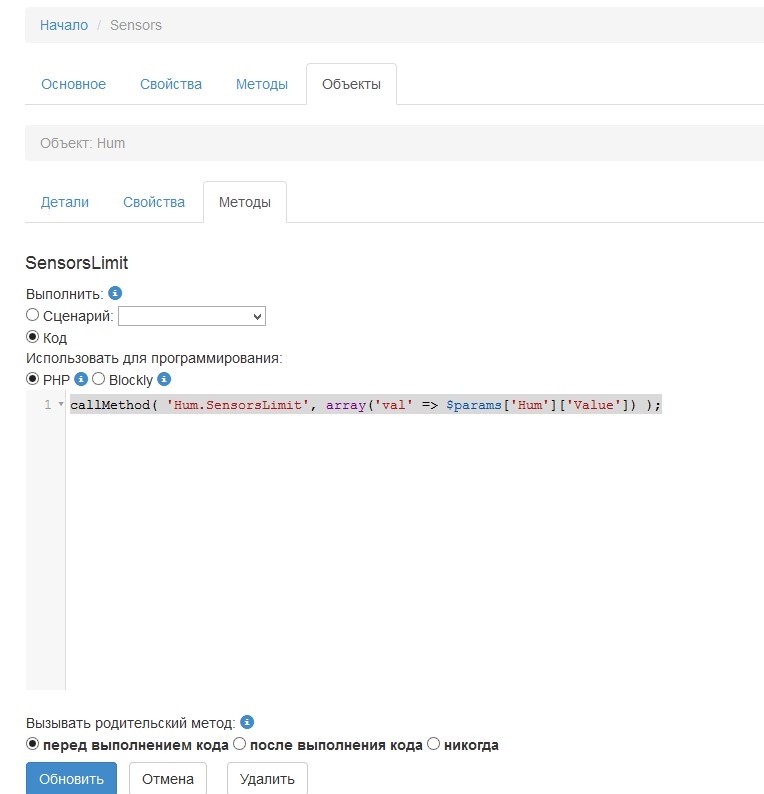Open the info icon next to Выполнить
Image resolution: width=764 pixels, height=794 pixels.
[115, 293]
